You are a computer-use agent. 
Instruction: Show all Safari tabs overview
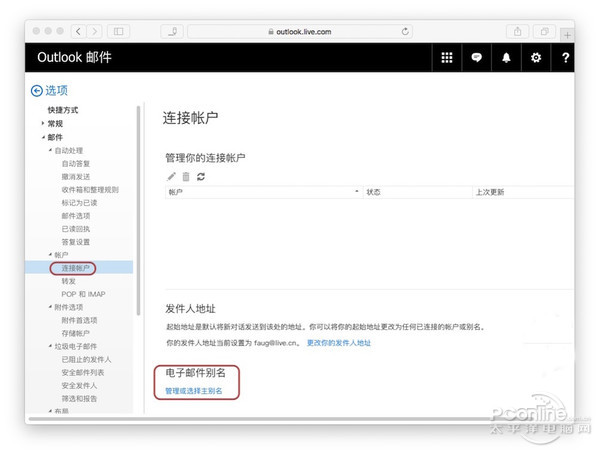pyautogui.click(x=545, y=31)
